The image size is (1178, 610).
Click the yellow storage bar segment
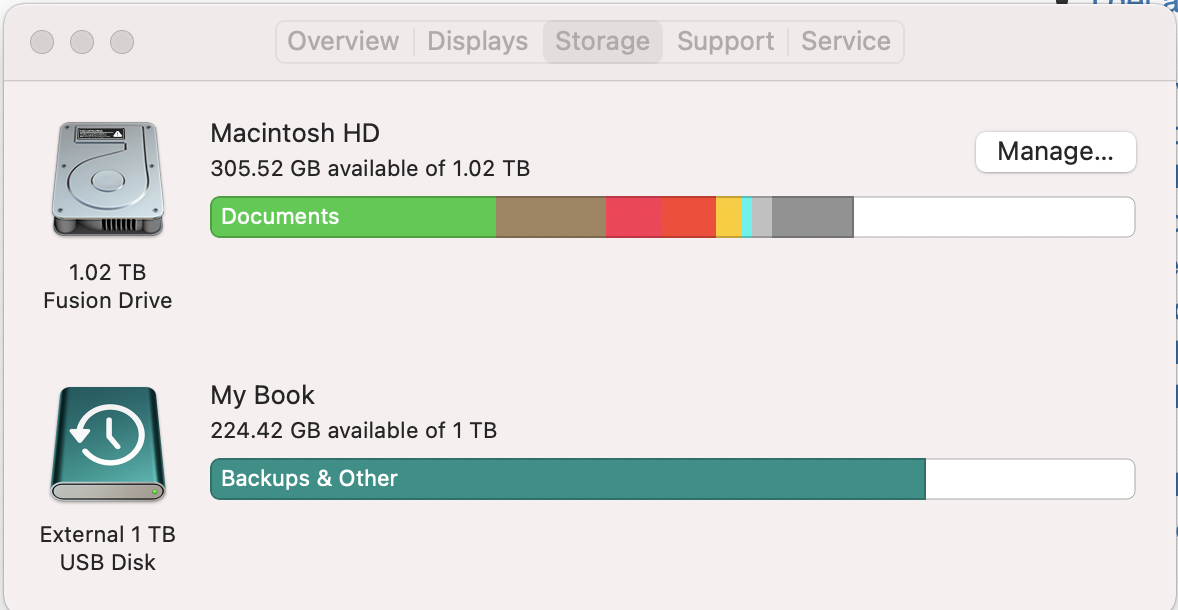(729, 217)
